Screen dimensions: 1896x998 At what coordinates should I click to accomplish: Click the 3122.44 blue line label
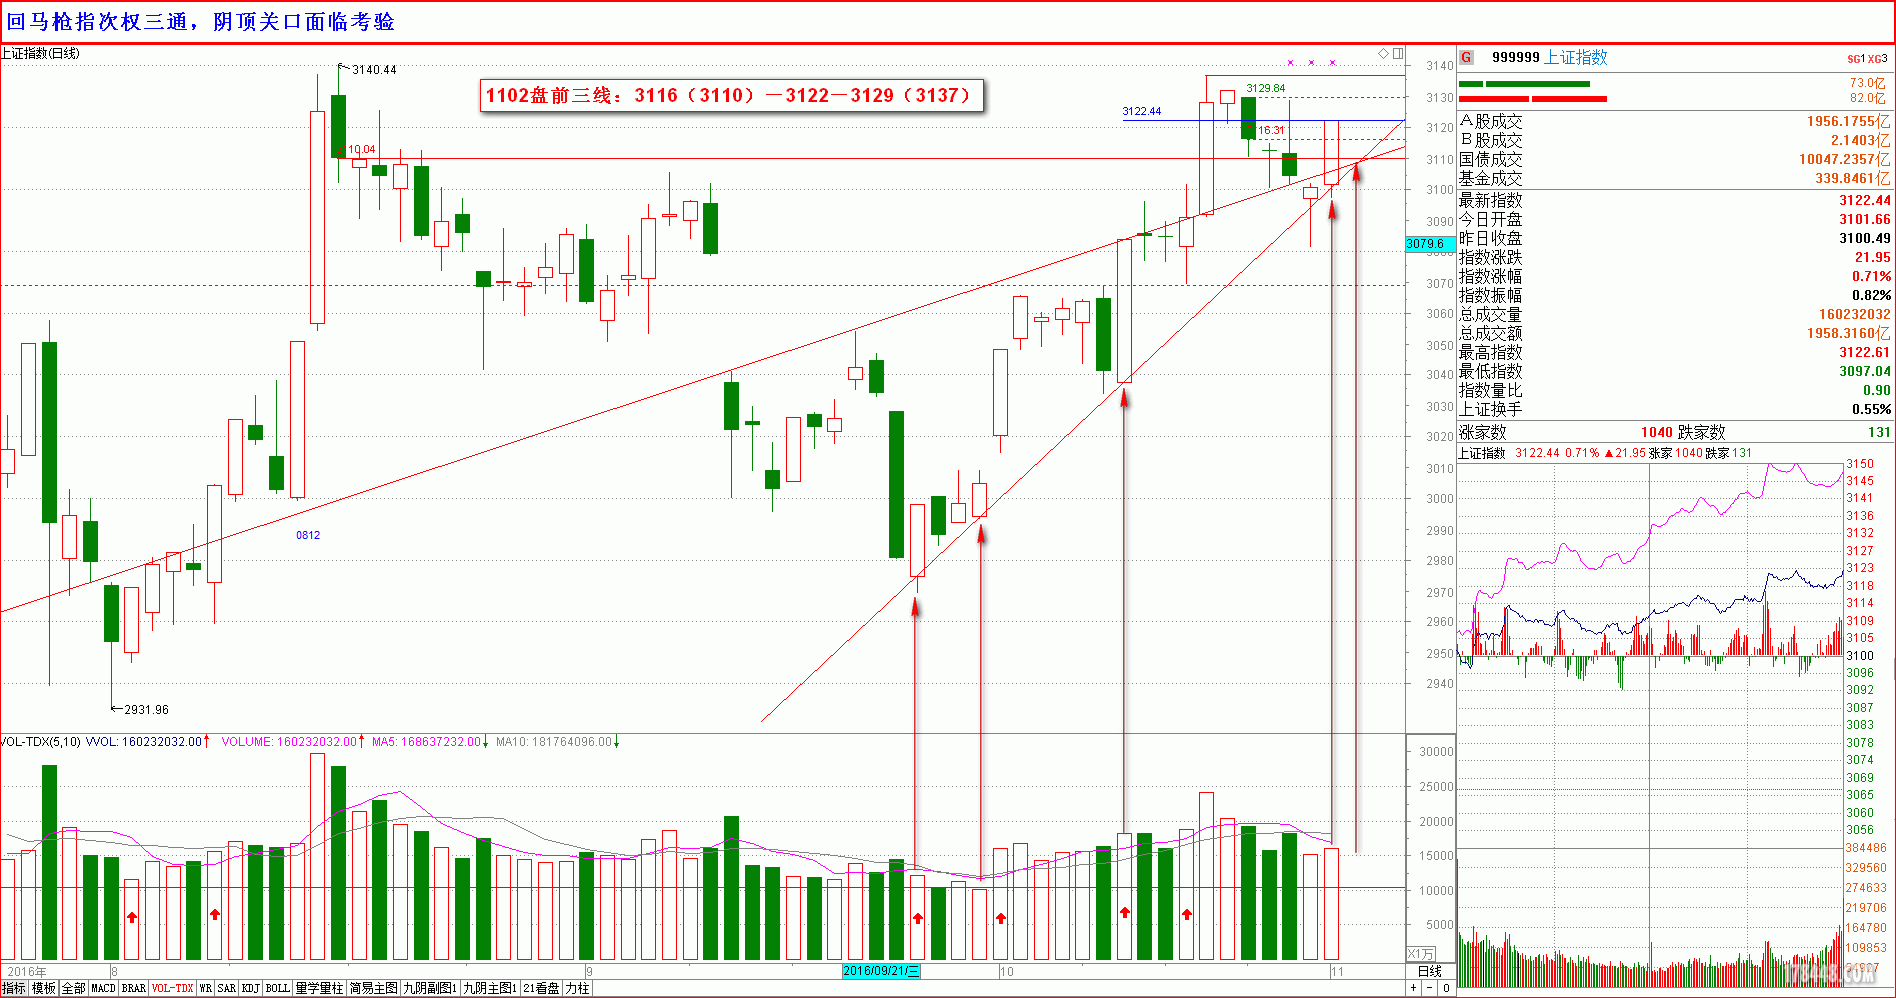click(x=1142, y=112)
